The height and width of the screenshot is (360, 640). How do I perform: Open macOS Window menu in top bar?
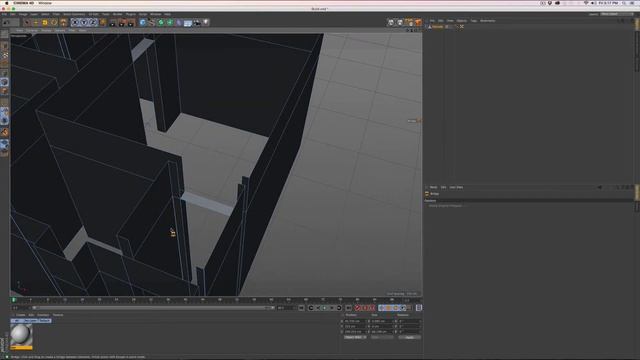45,3
